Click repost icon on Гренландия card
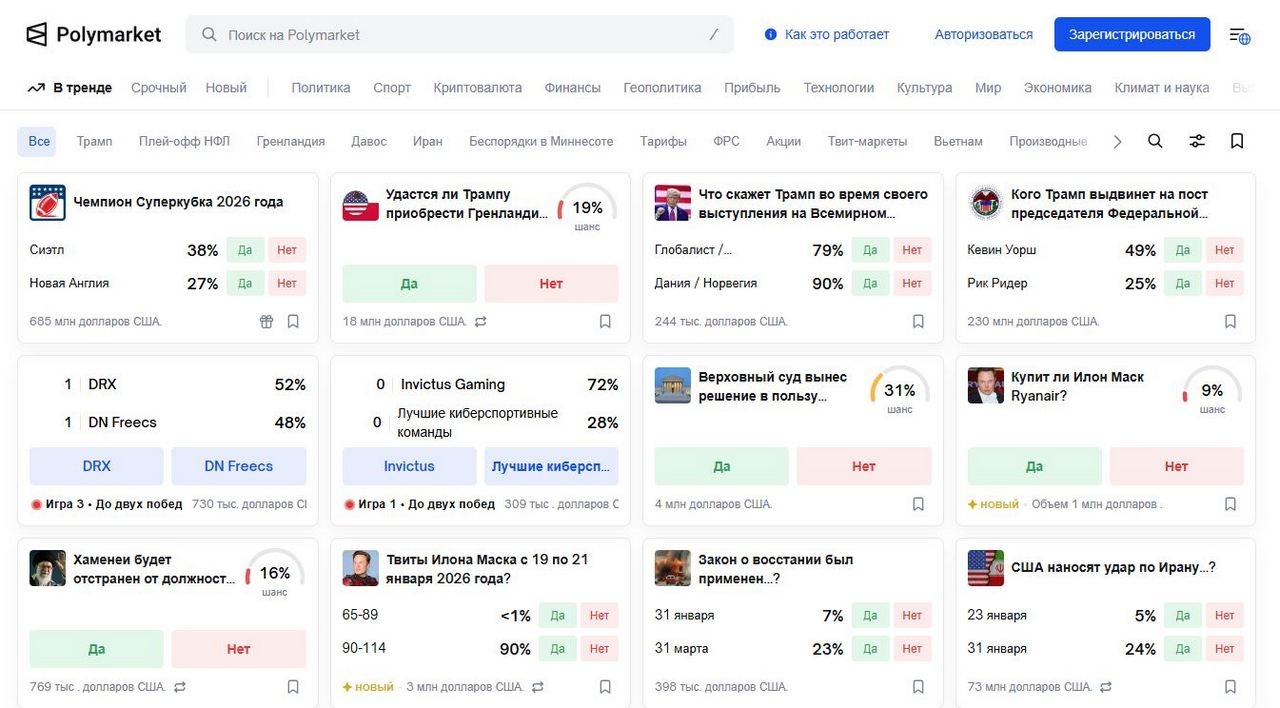The width and height of the screenshot is (1280, 708). (481, 321)
